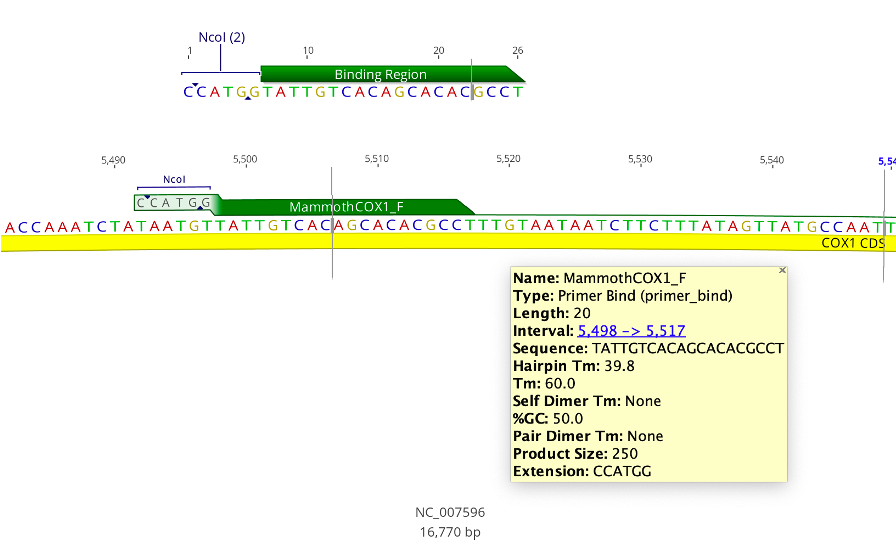Click the NcoI label above the primer extension
The width and height of the screenshot is (896, 540).
[x=174, y=179]
